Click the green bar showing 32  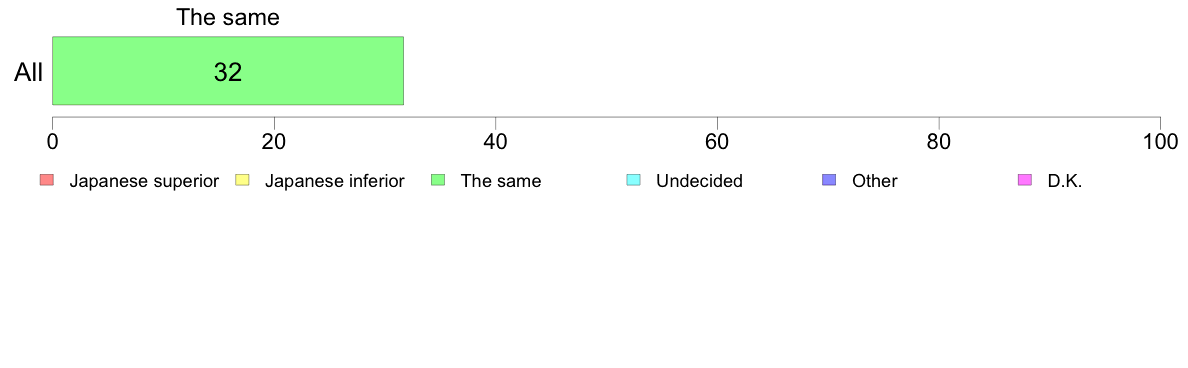227,70
